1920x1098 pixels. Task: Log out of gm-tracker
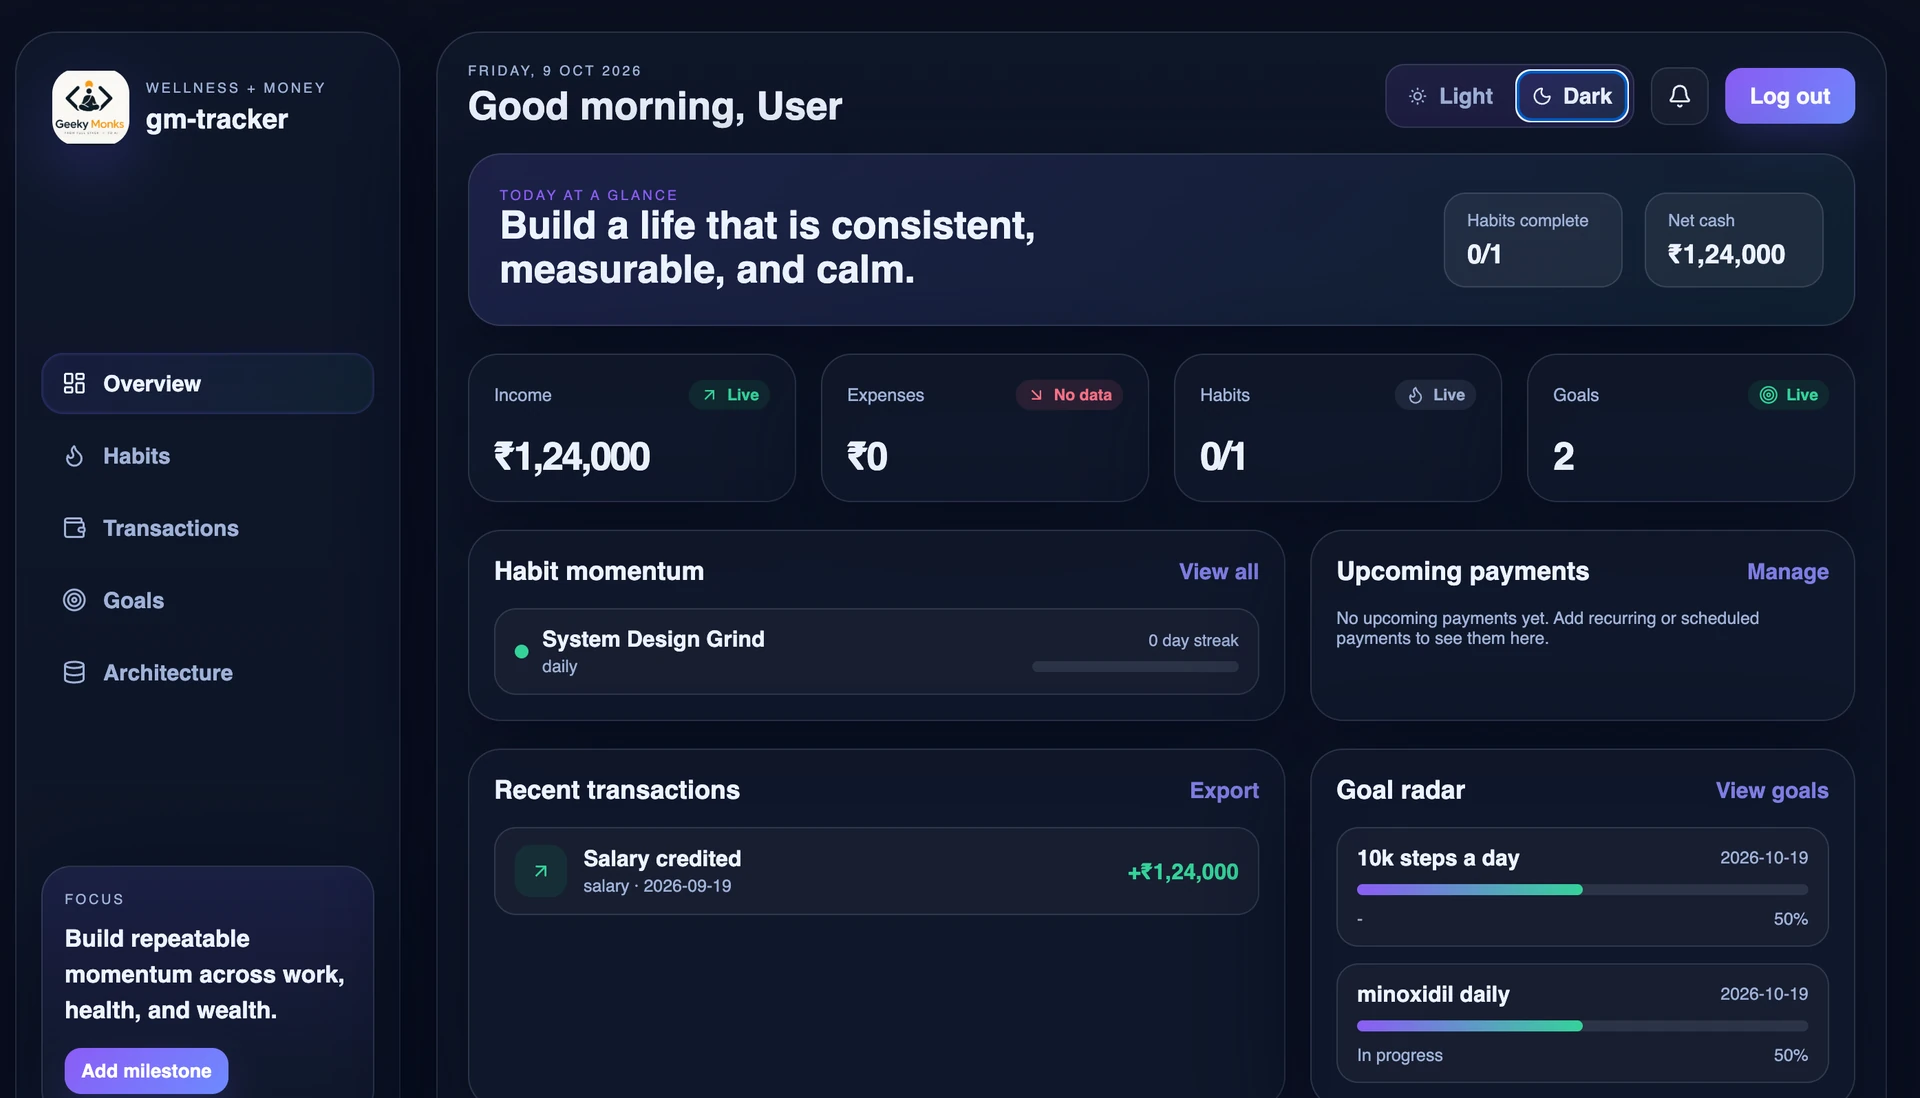pos(1789,96)
